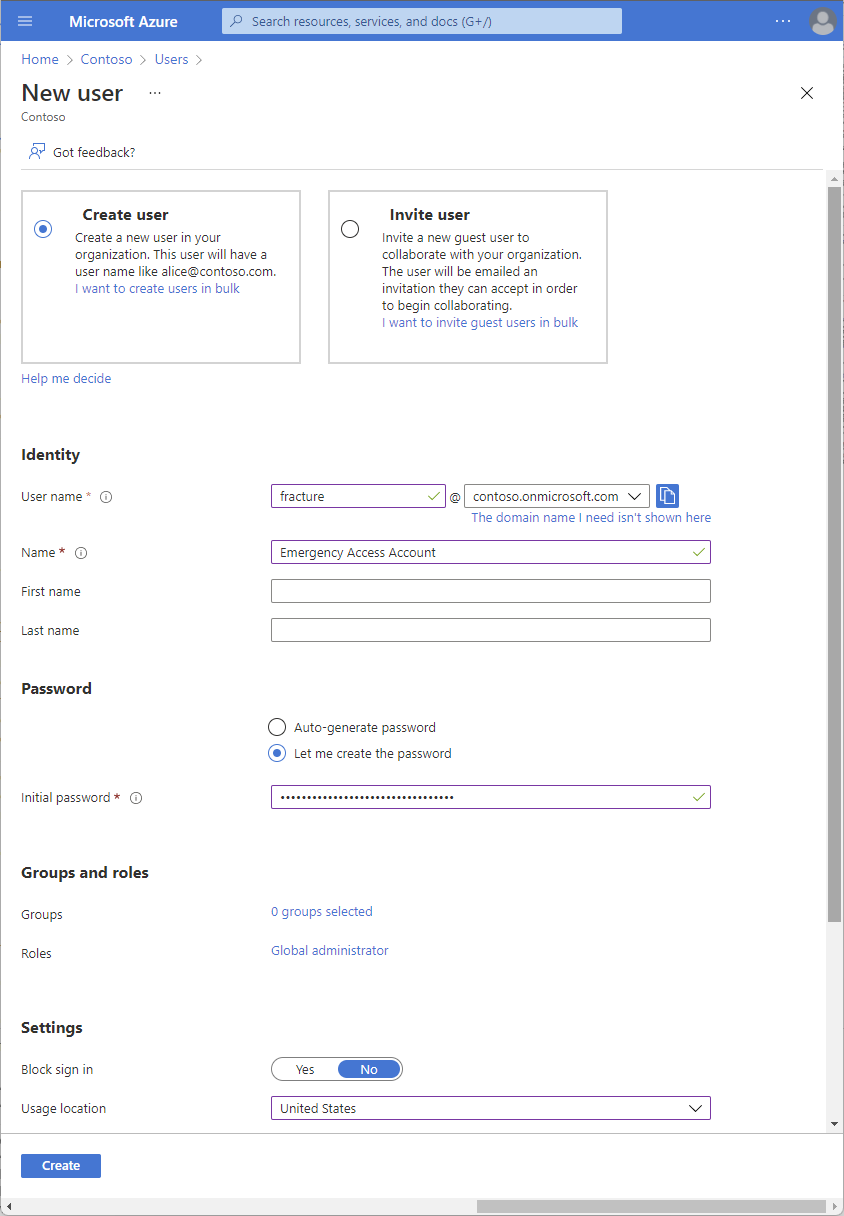Click the Password section heading
Screen dimensions: 844x1216
[56, 689]
